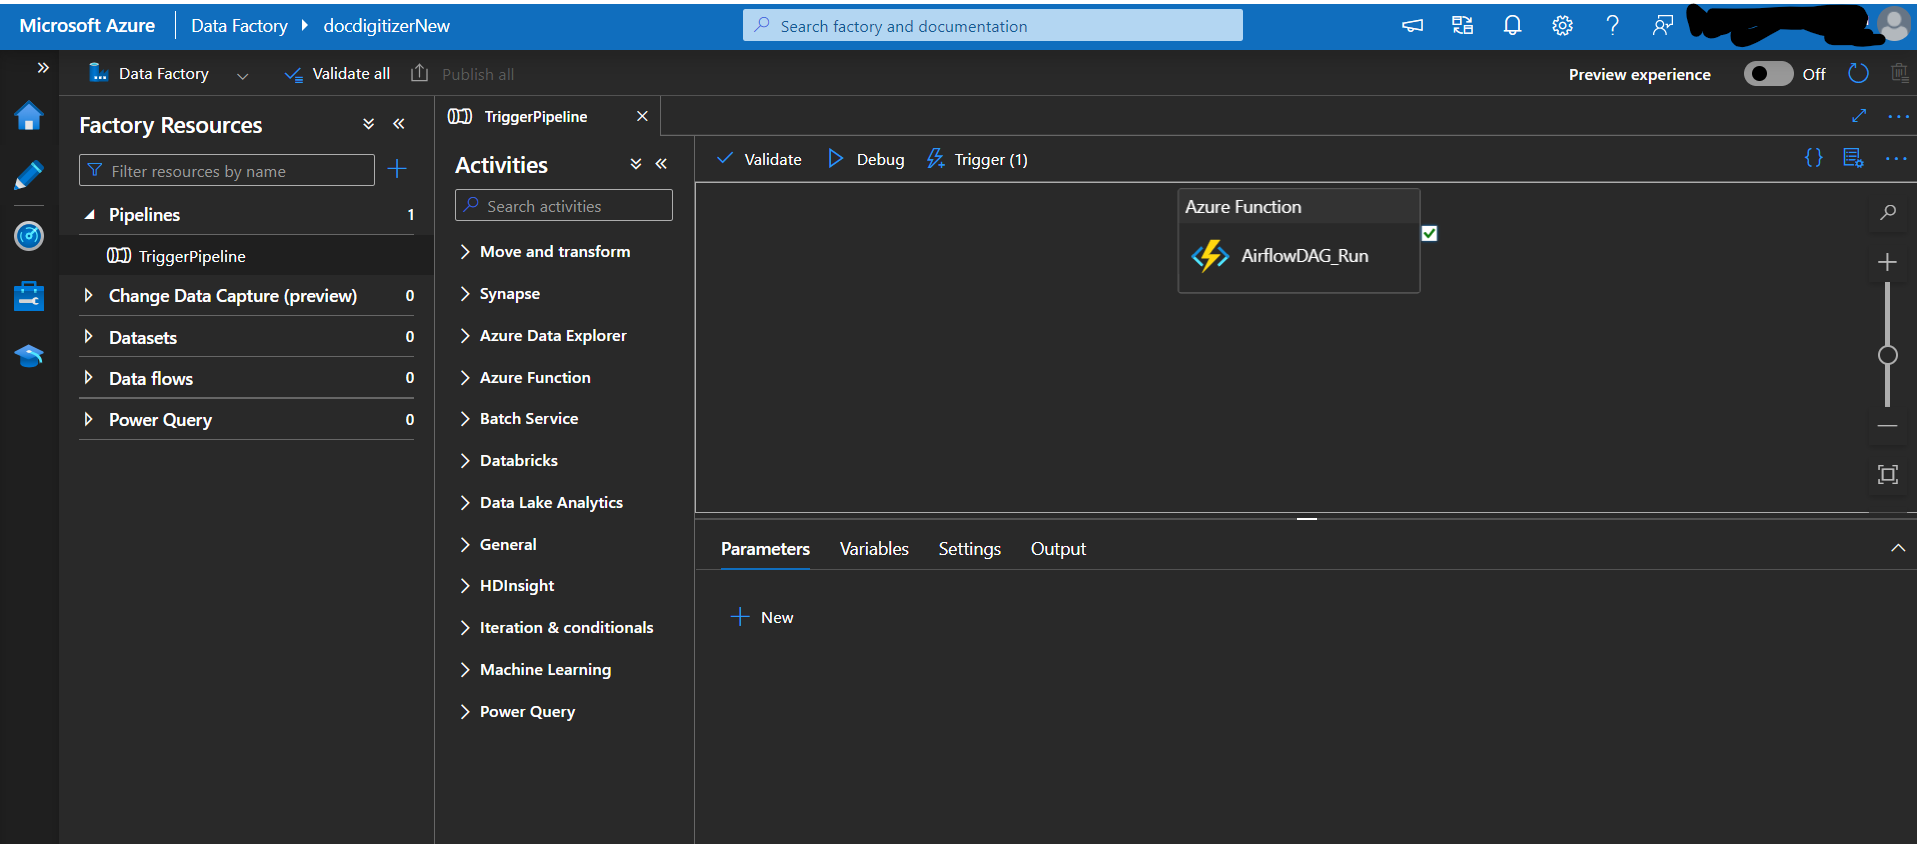
Task: Open the switch Data Factory icon in header
Action: (x=1462, y=26)
